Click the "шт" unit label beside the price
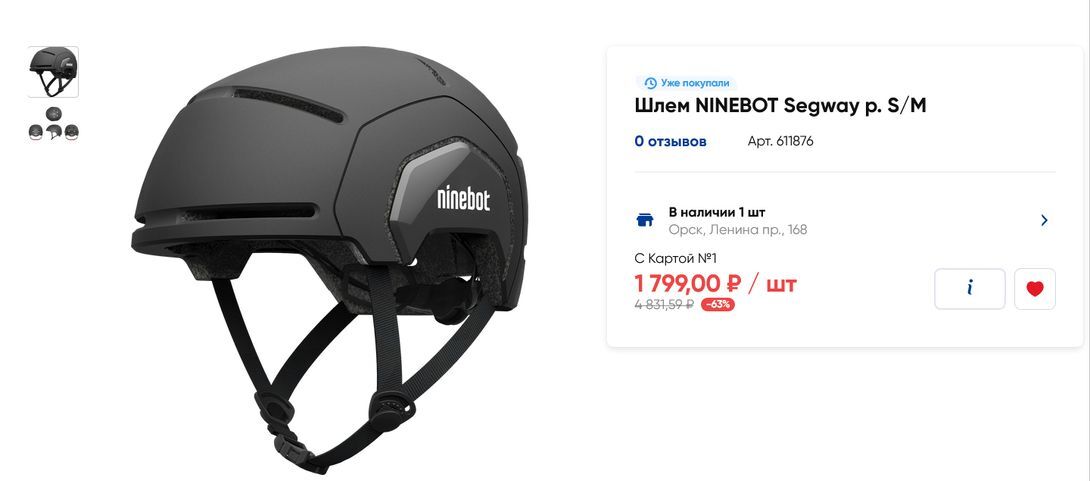Viewport: 1090px width, 481px height. point(781,284)
